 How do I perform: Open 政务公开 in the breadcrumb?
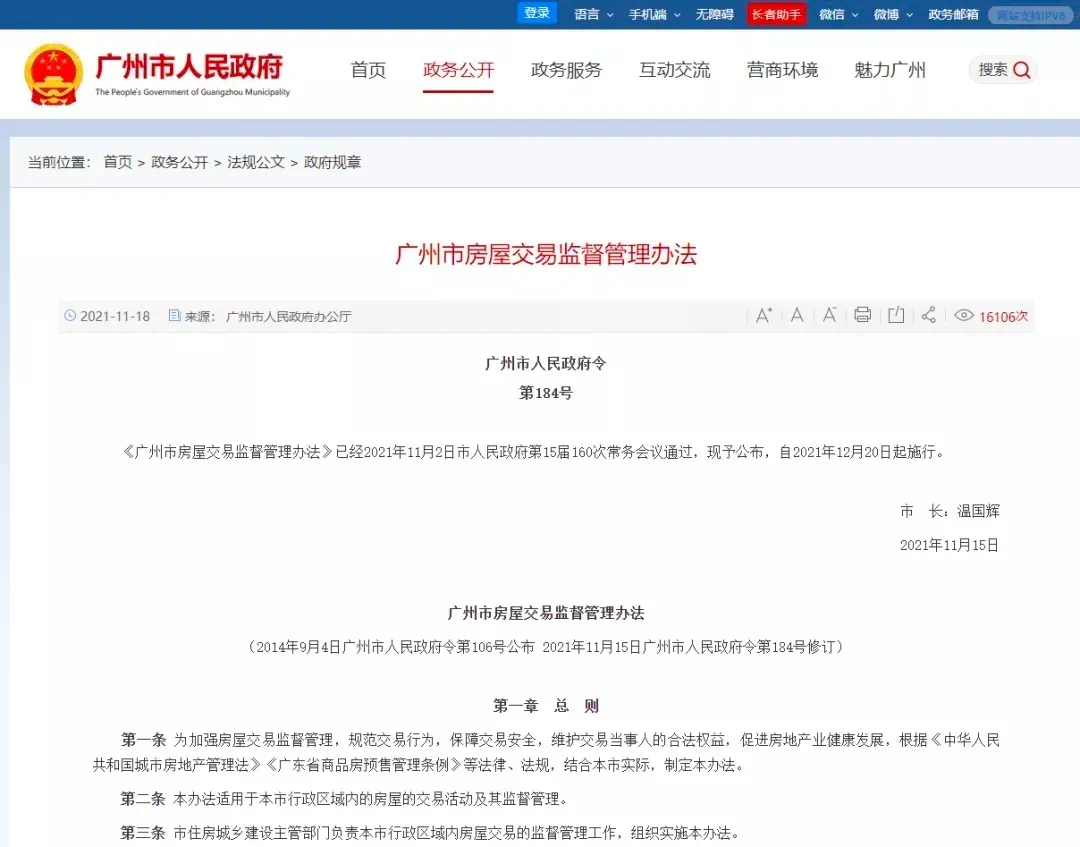180,163
